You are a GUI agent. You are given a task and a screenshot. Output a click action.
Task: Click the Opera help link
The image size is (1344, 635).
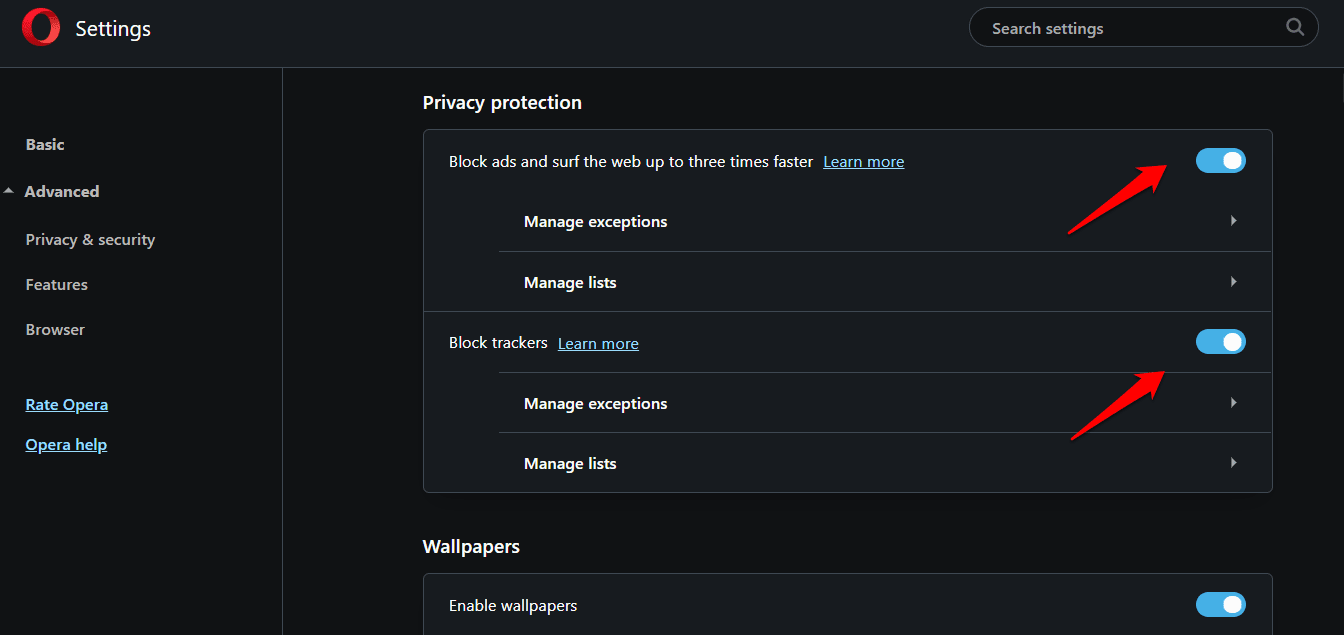coord(66,444)
